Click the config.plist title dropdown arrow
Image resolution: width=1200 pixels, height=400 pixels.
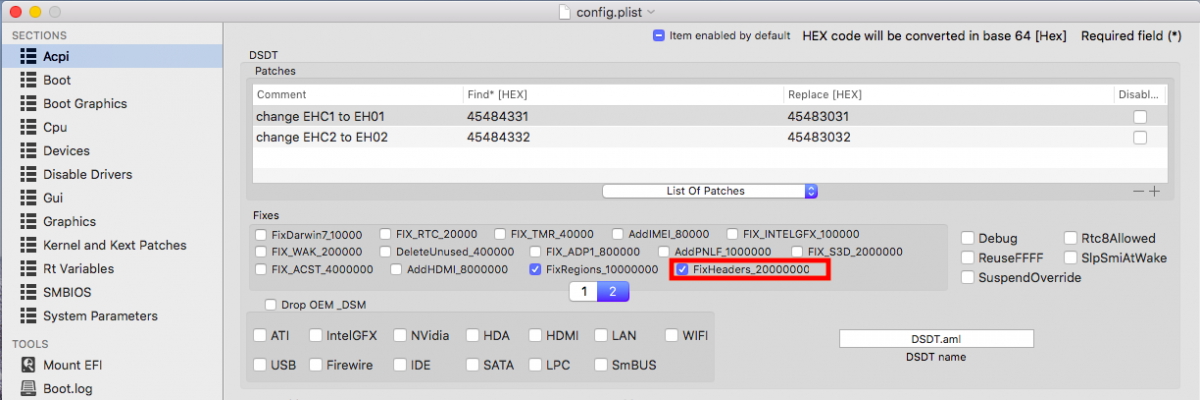(651, 11)
